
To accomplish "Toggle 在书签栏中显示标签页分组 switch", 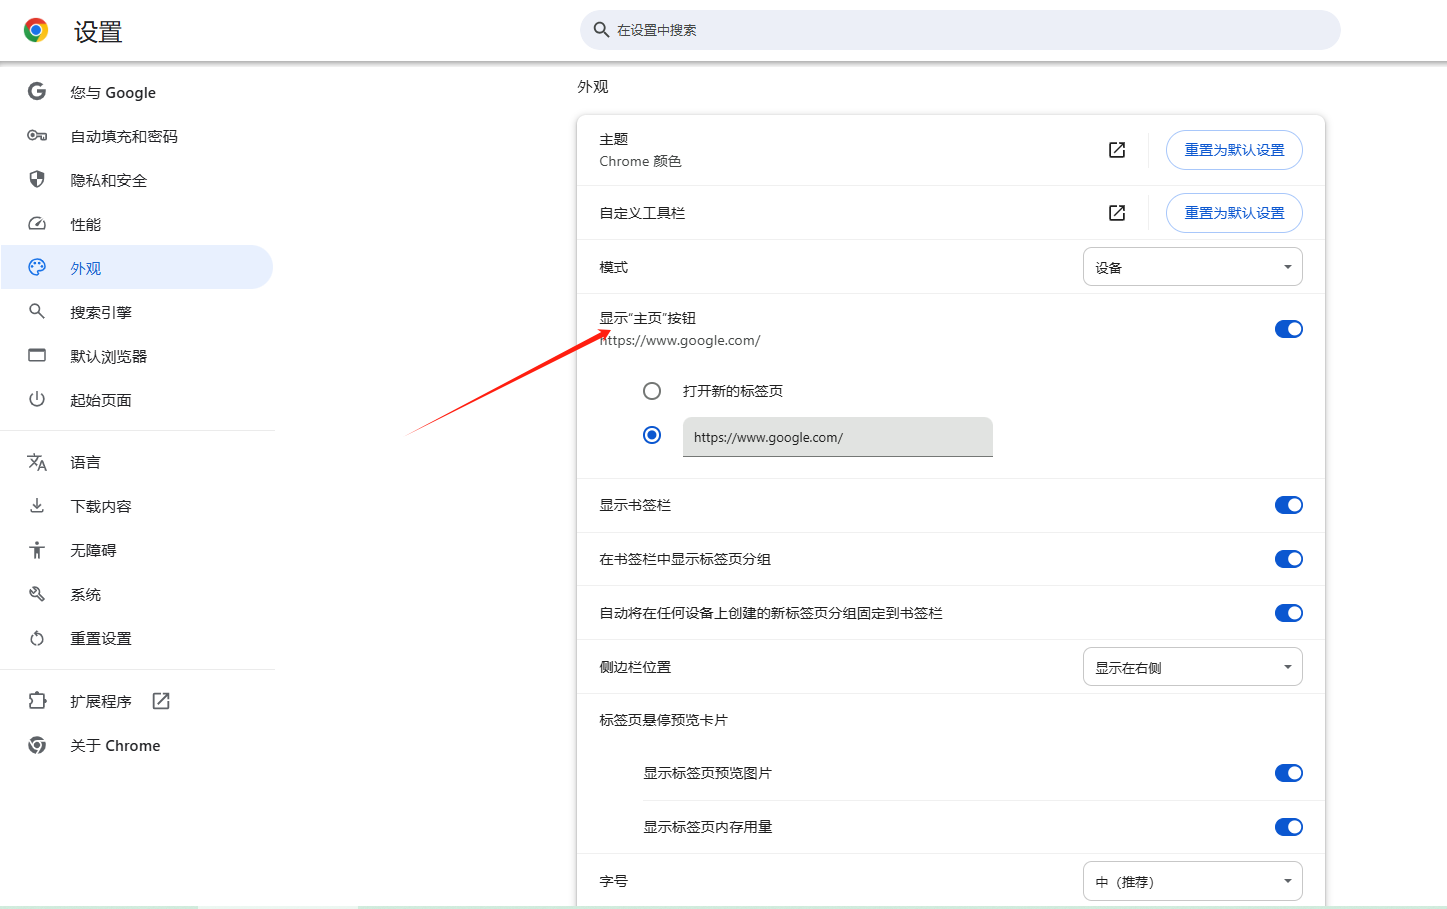I will 1289,559.
